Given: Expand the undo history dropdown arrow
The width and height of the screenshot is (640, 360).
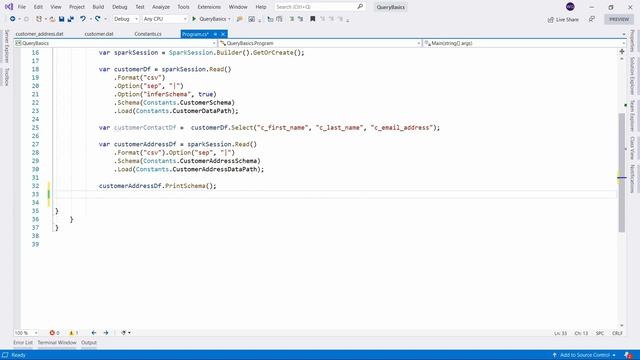Looking at the screenshot, I should [x=90, y=19].
